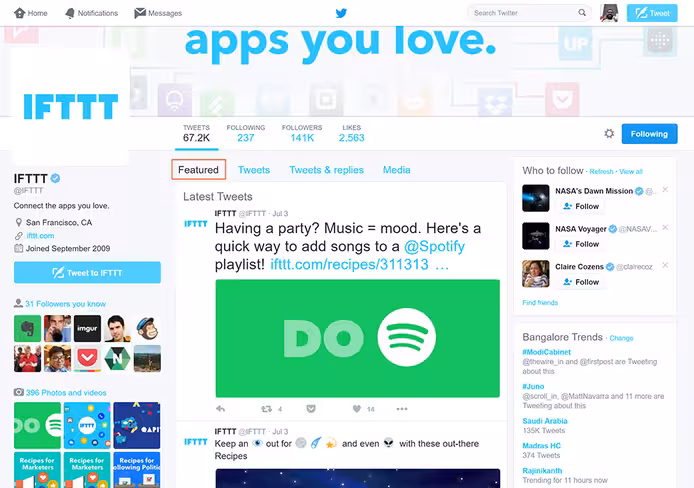
Task: View the 141K Followers list
Action: pos(302,133)
